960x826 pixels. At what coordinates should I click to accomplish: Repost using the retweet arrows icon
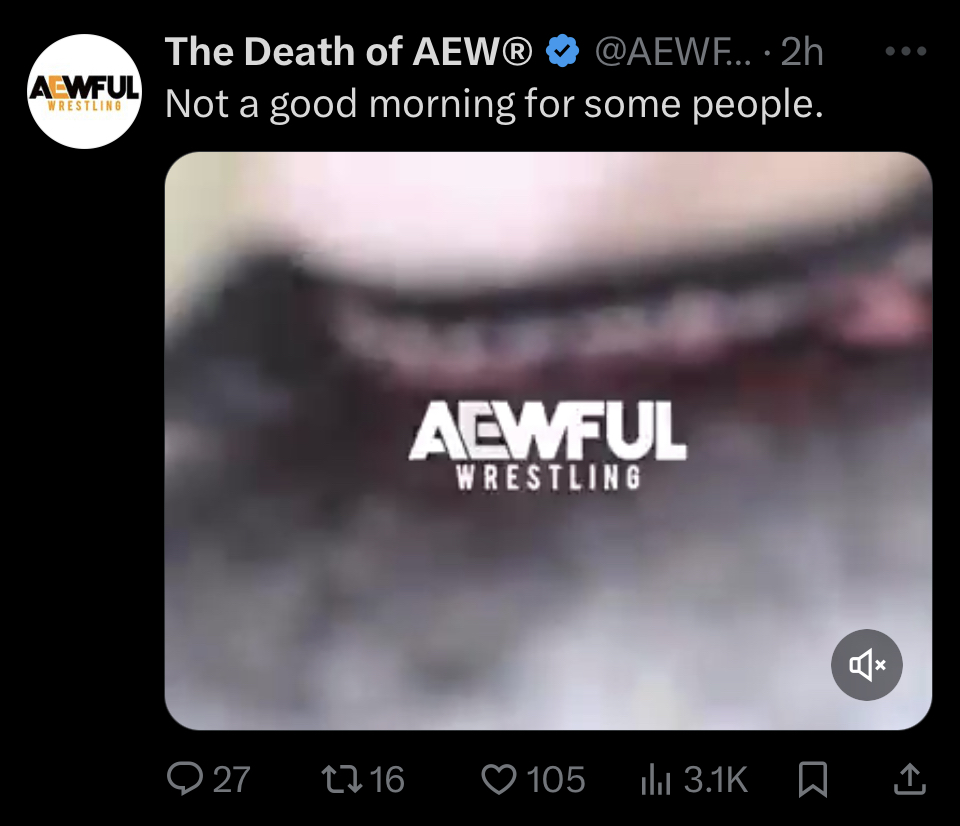tap(343, 779)
